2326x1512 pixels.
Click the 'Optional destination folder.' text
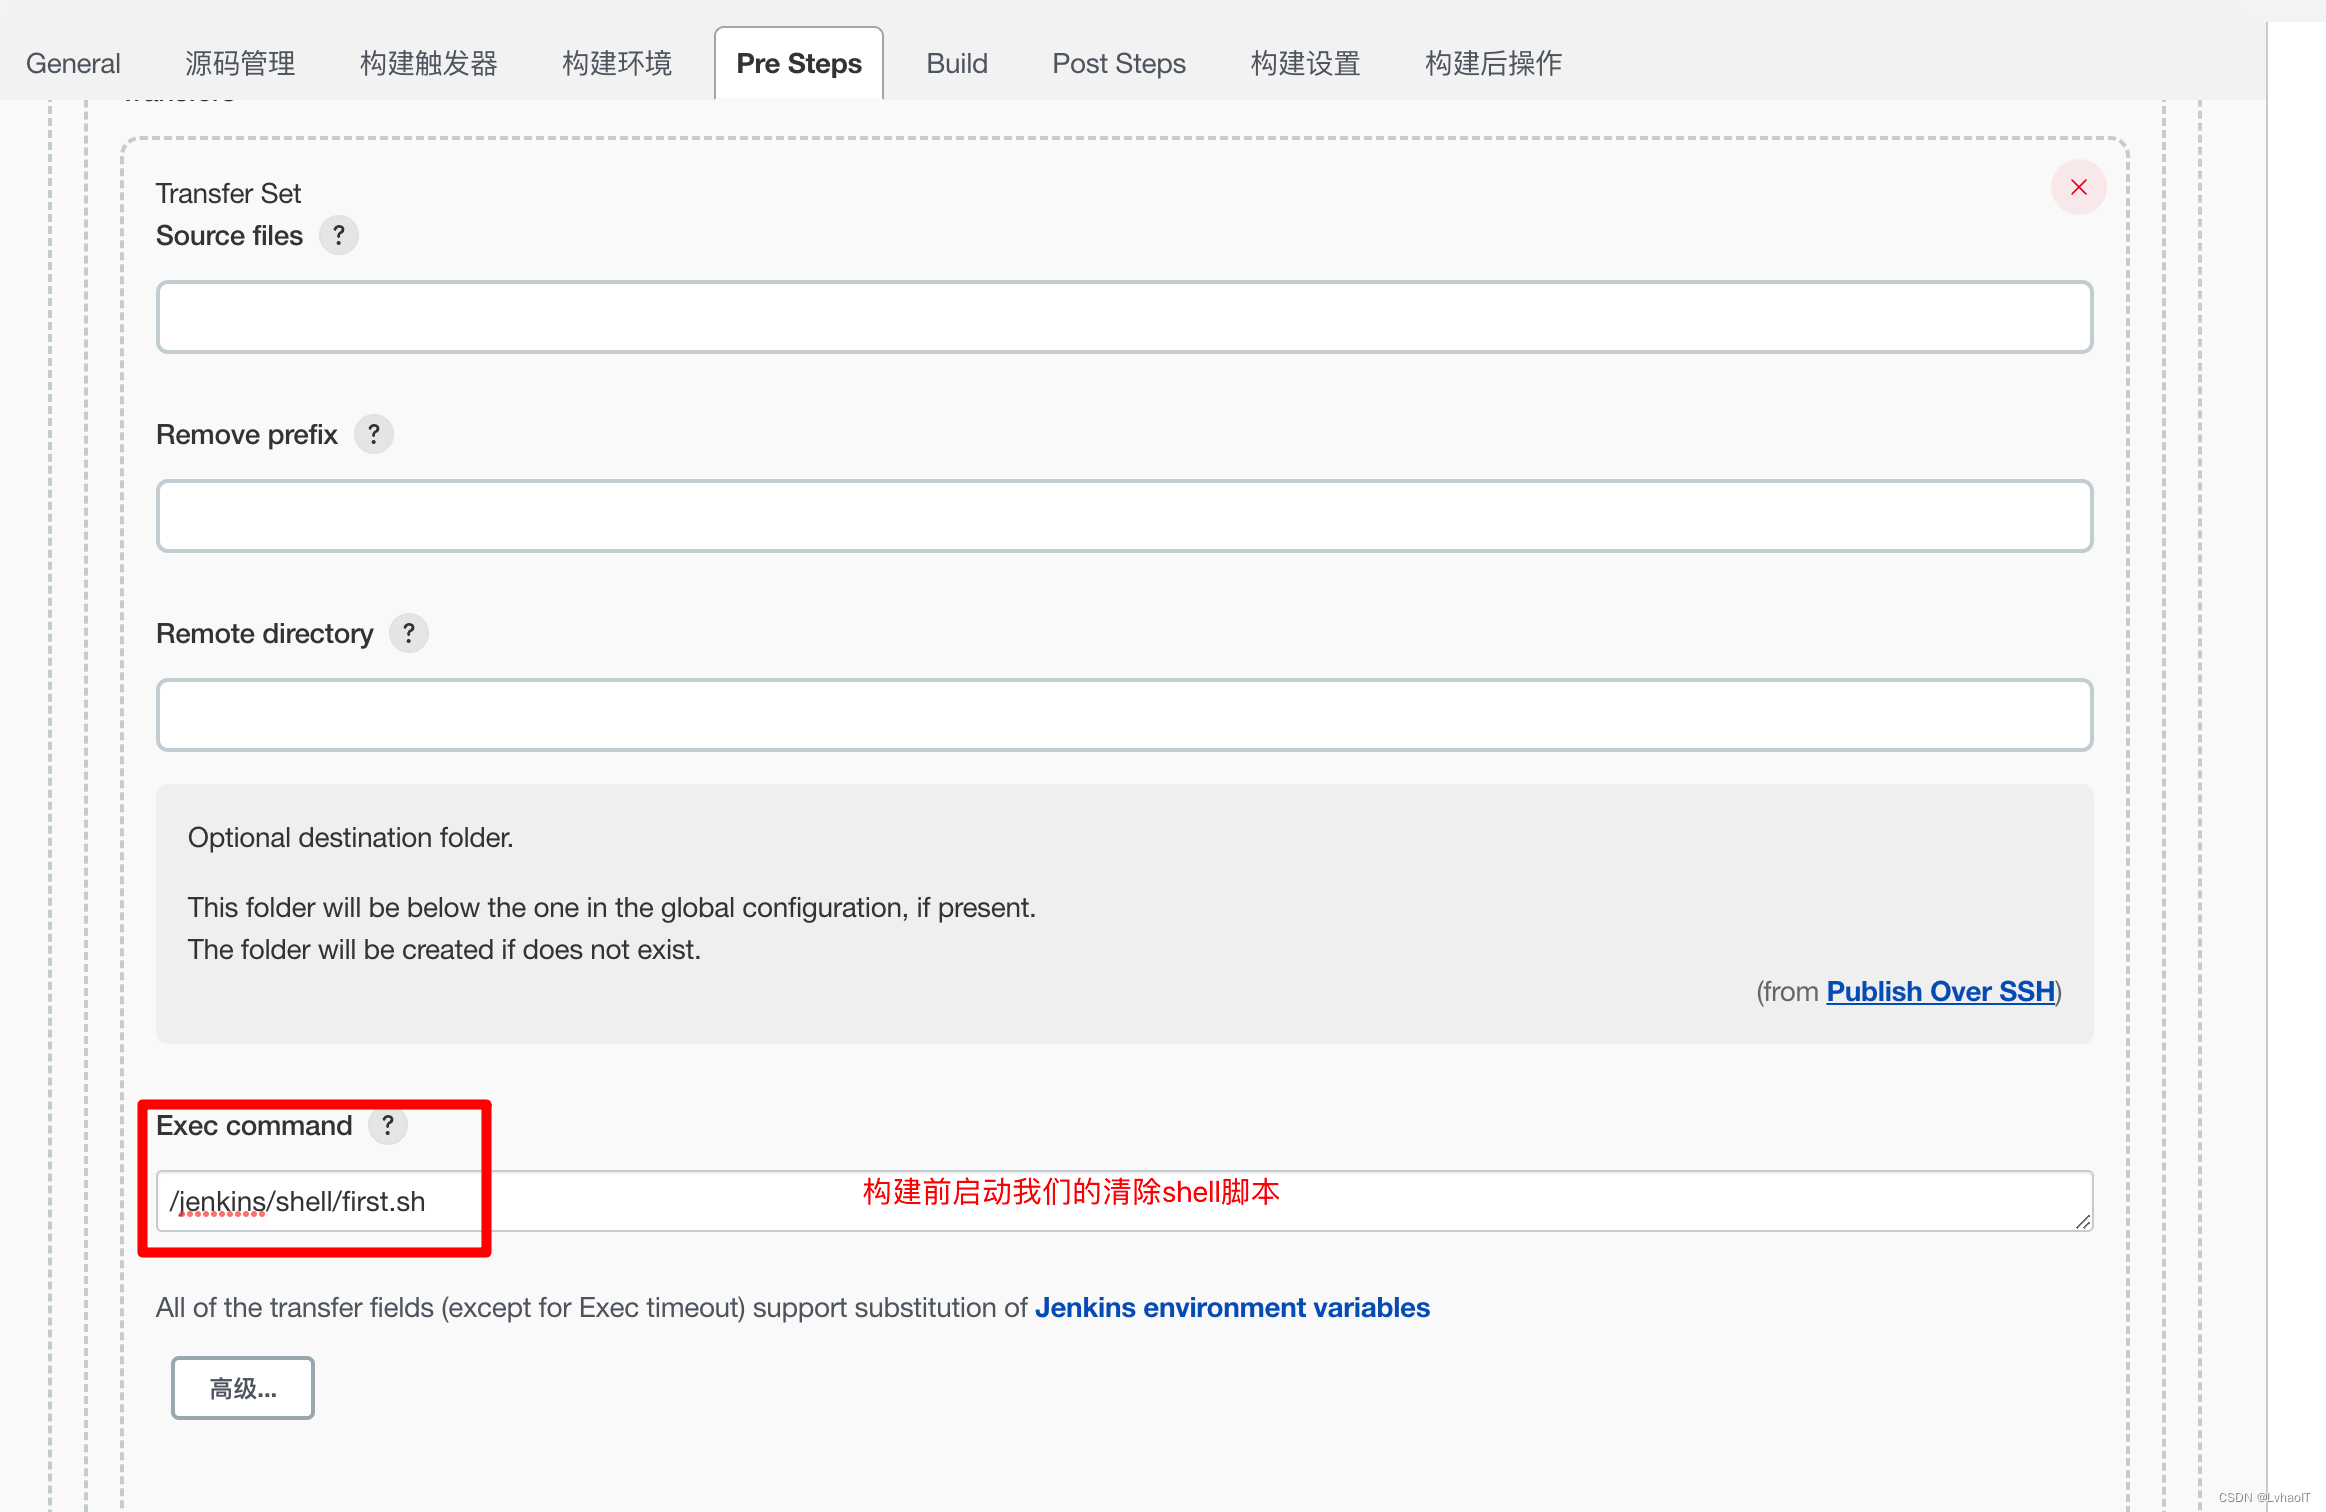tap(350, 837)
